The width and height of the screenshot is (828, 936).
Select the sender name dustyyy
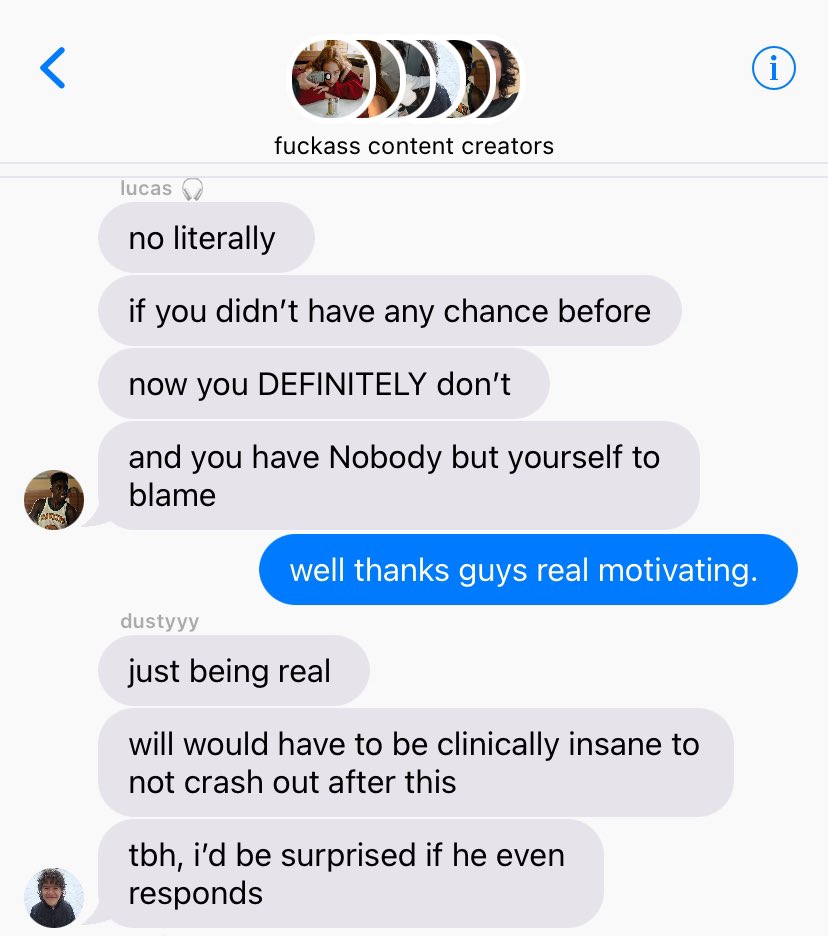coord(159,621)
